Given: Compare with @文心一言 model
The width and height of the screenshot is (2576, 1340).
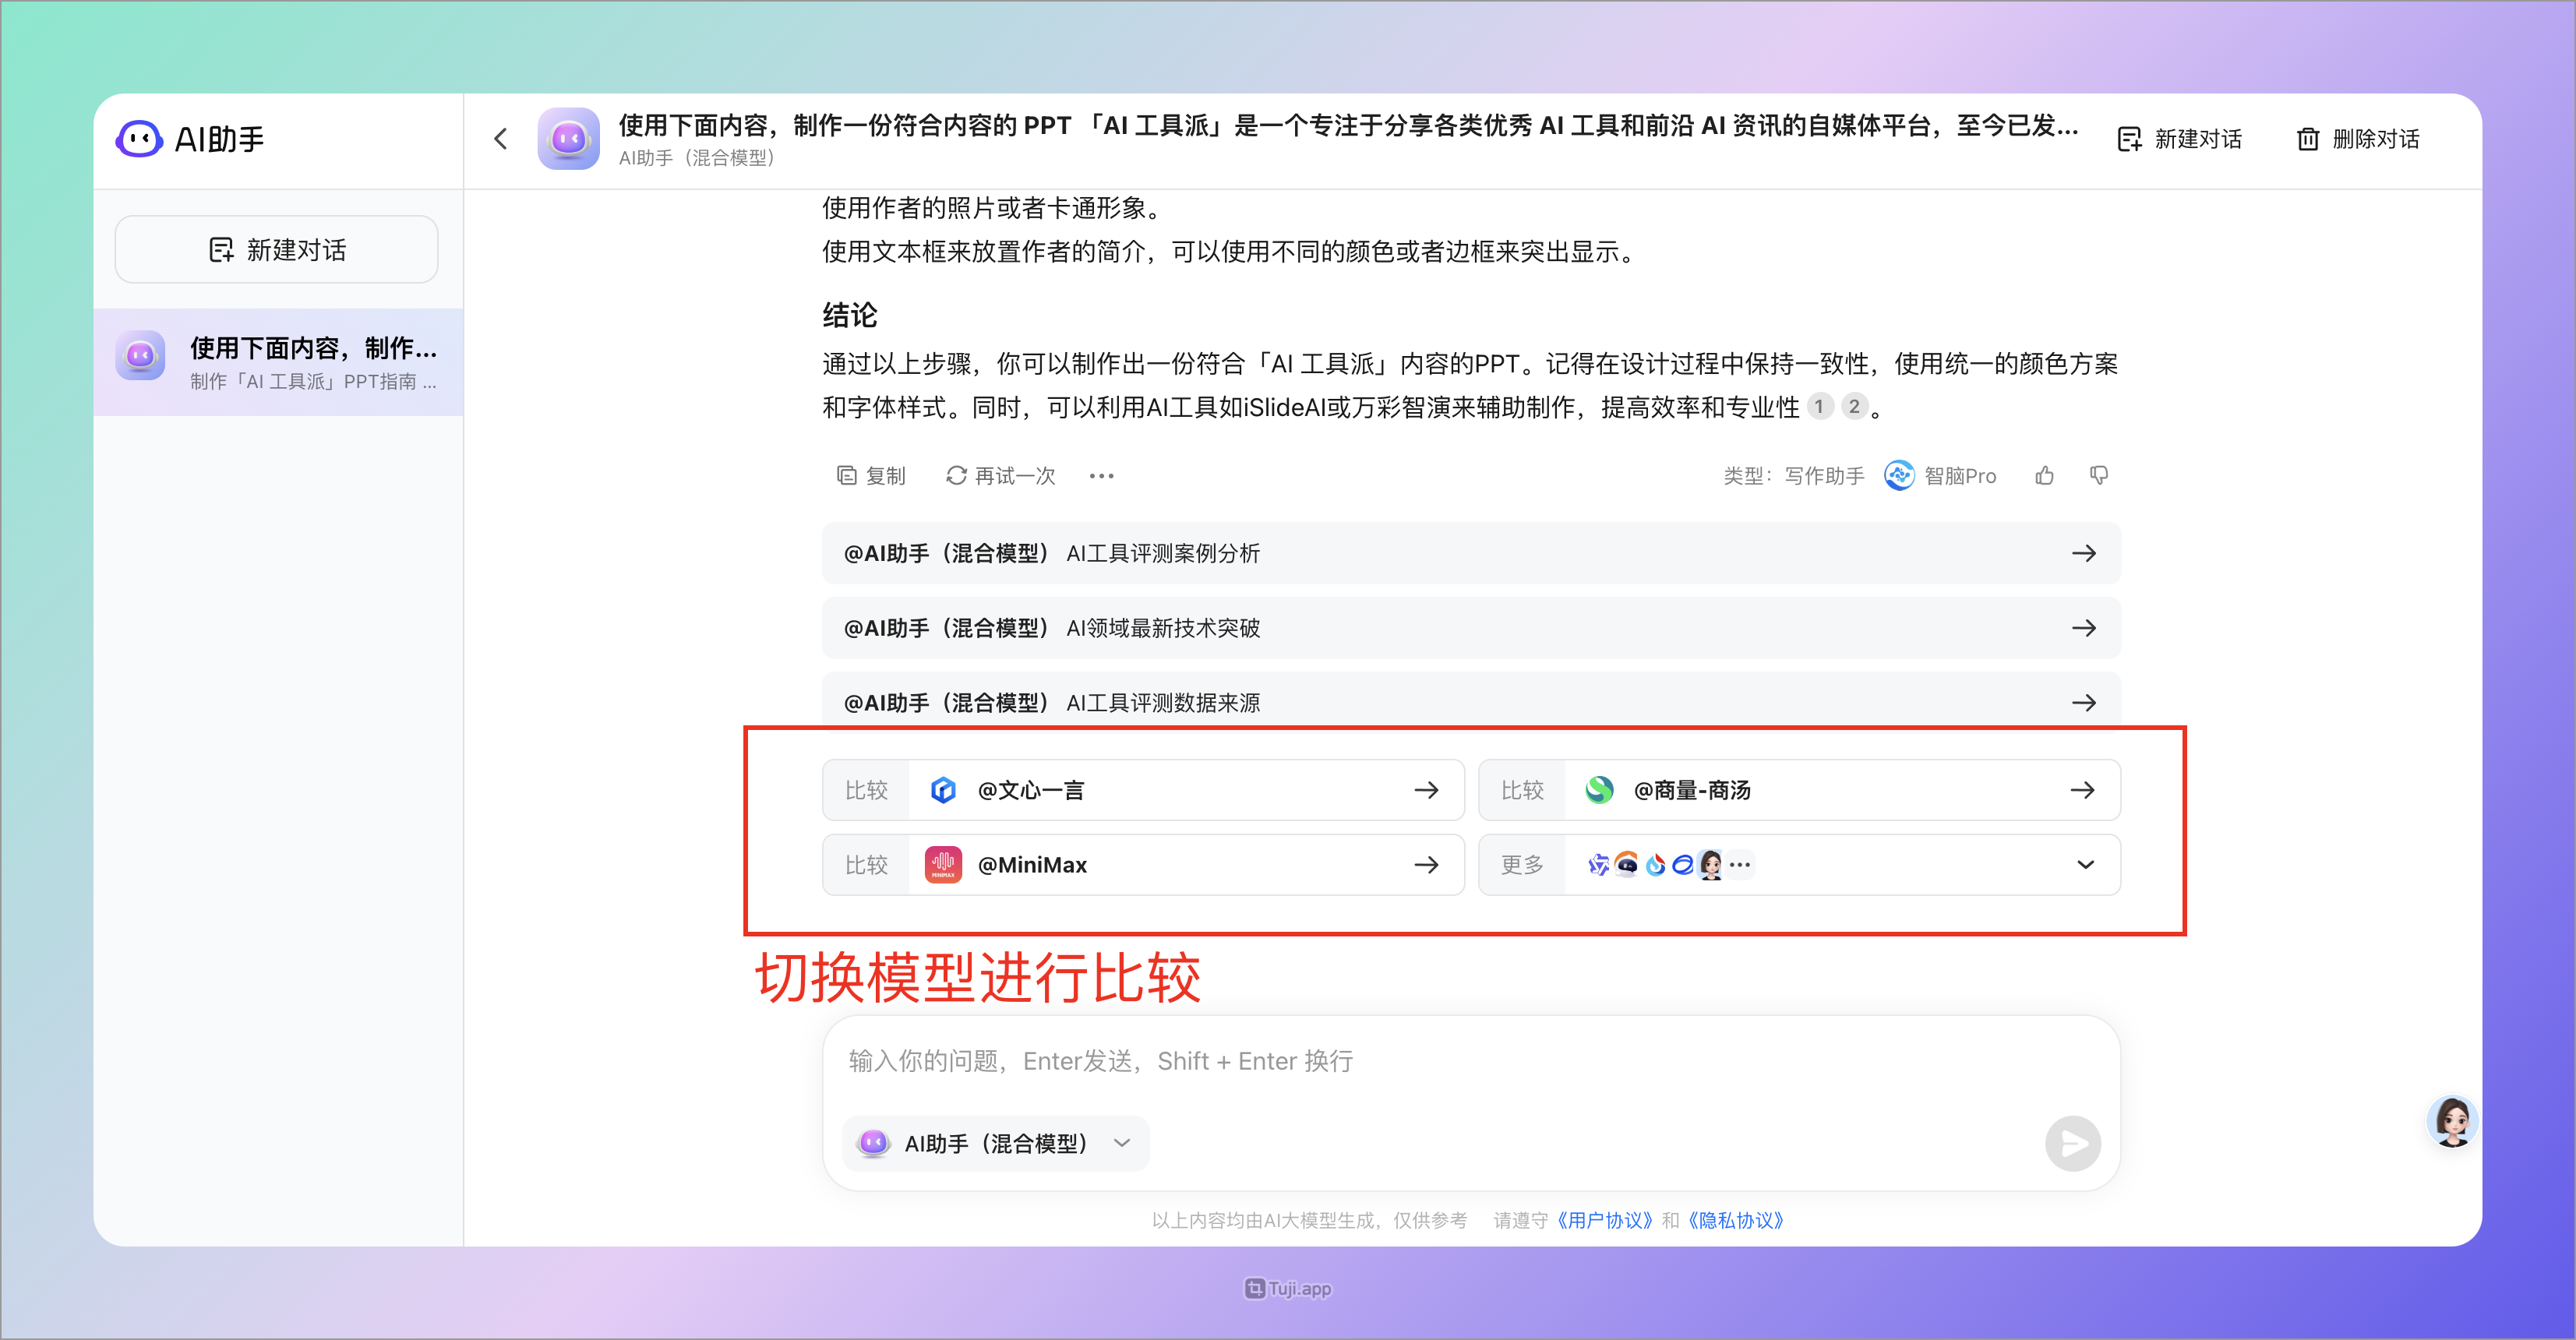Looking at the screenshot, I should point(1143,790).
